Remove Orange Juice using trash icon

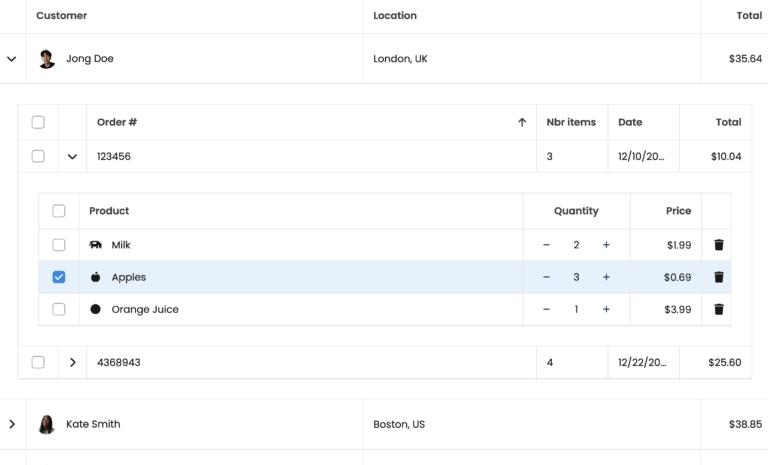coord(718,309)
